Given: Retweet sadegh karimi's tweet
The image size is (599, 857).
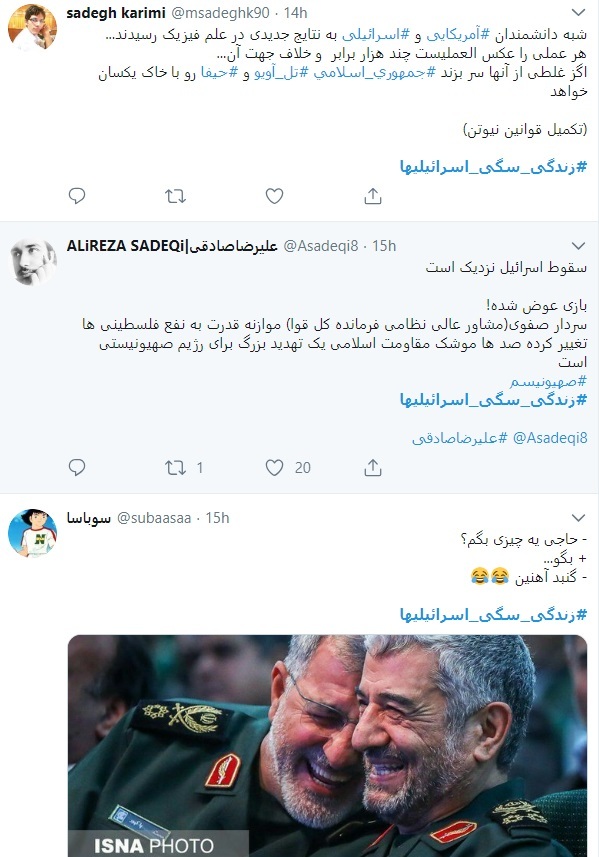Looking at the screenshot, I should click(x=175, y=196).
